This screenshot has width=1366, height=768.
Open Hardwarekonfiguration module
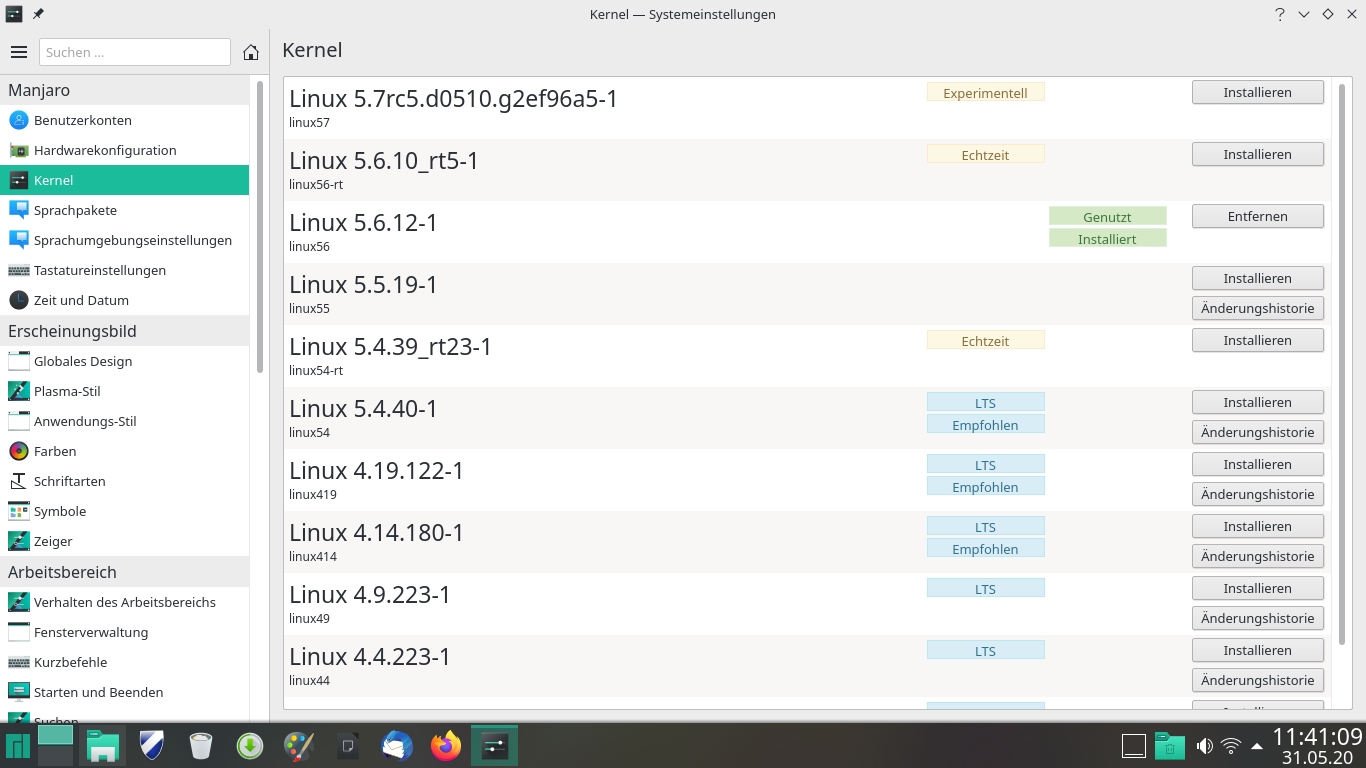click(124, 150)
